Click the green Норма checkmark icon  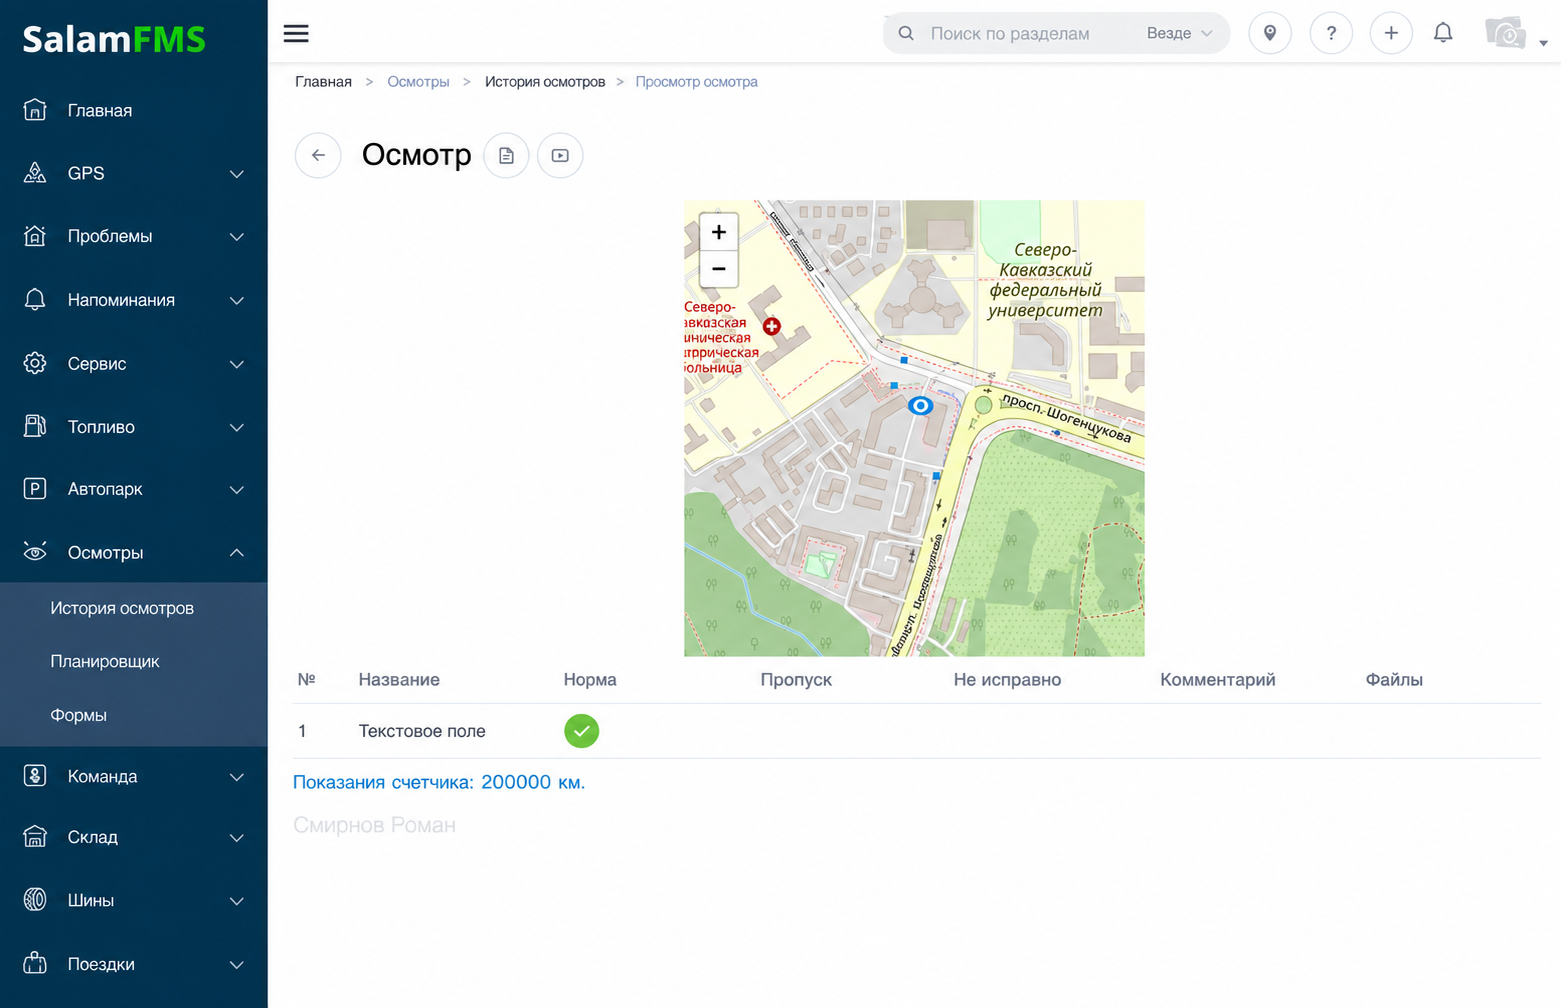click(581, 731)
